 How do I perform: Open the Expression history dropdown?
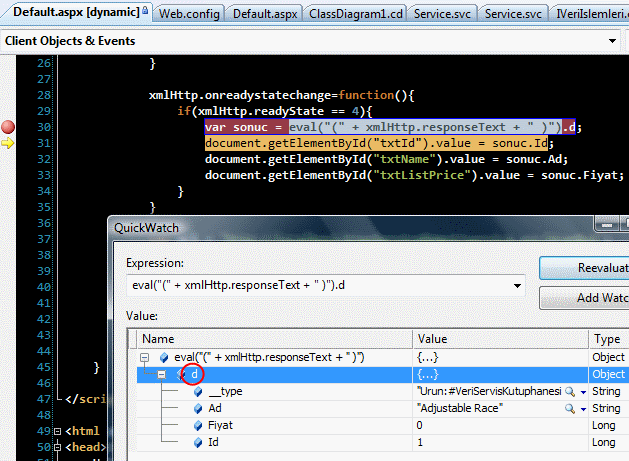516,286
